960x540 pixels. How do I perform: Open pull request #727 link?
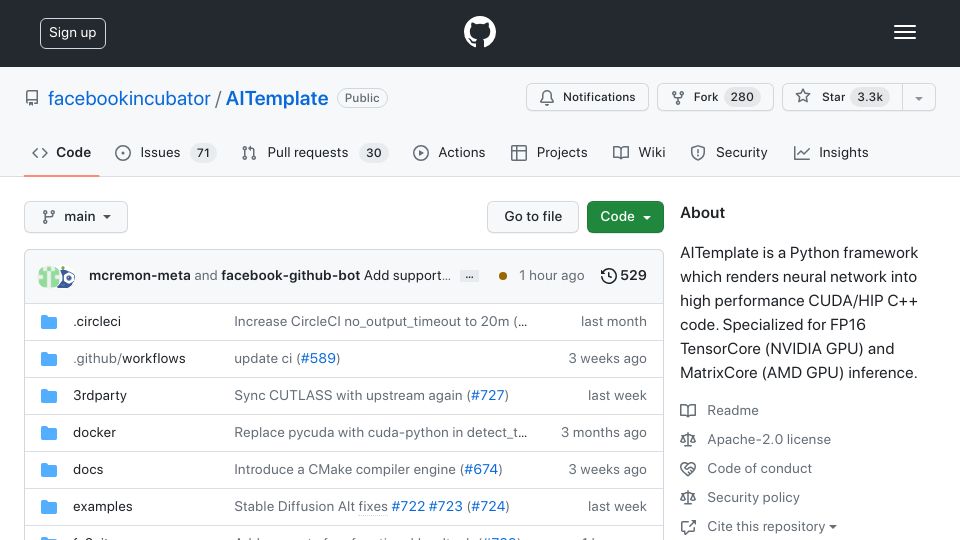tap(488, 396)
